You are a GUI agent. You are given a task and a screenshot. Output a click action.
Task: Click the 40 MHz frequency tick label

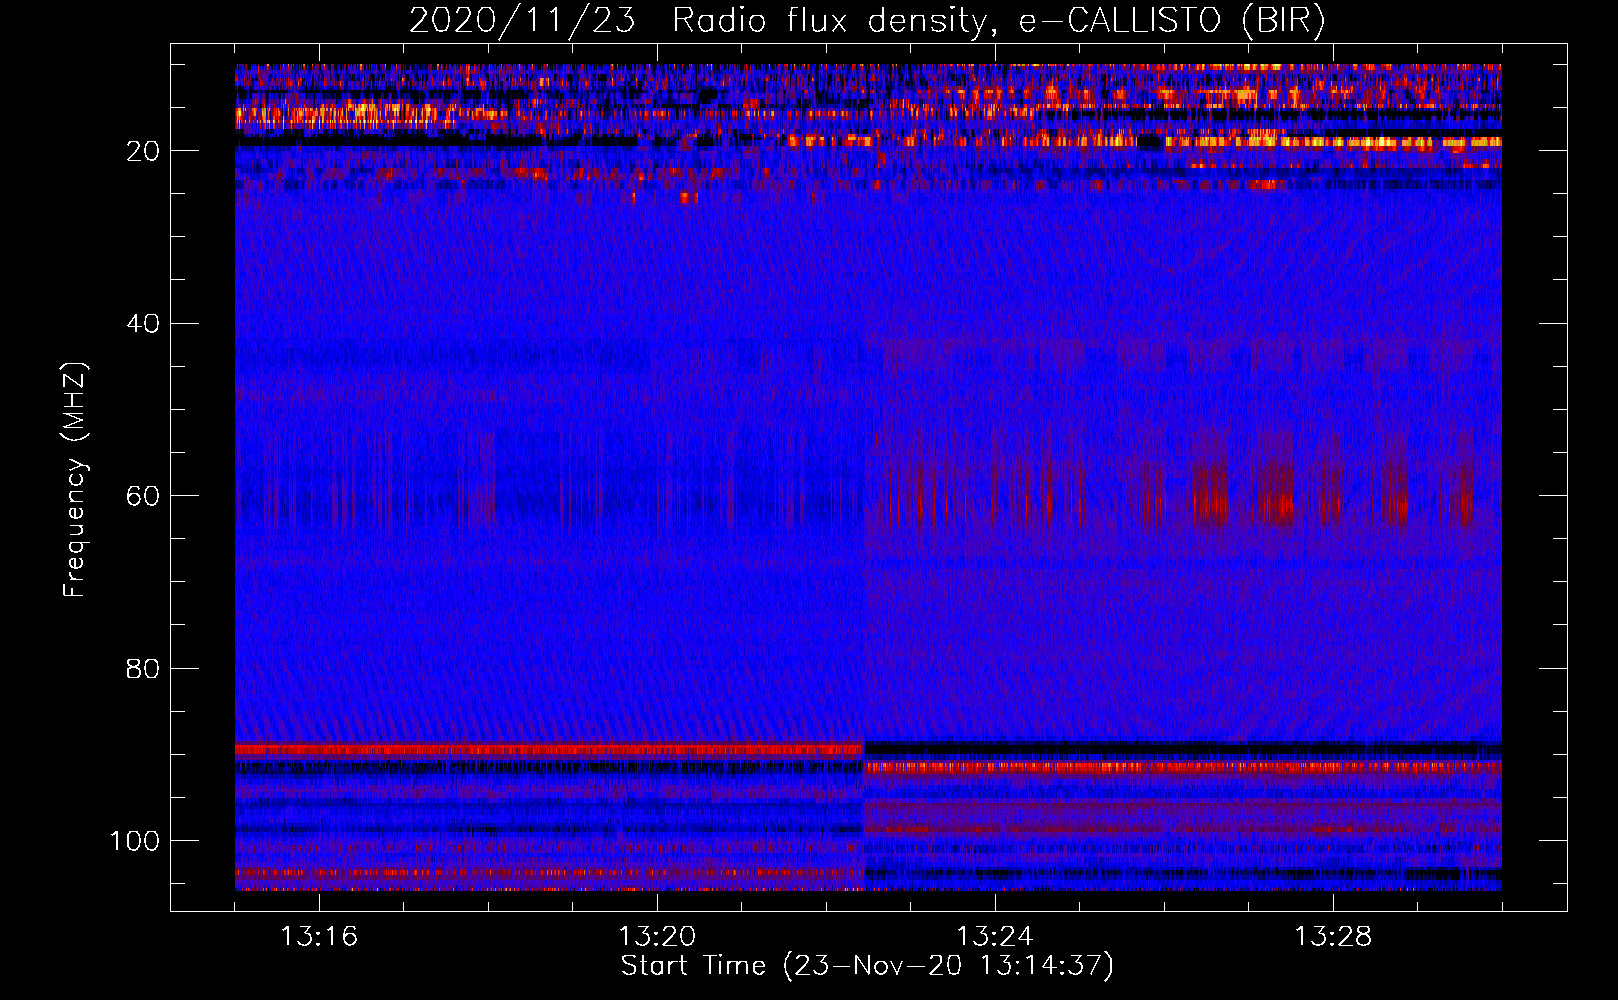[143, 324]
